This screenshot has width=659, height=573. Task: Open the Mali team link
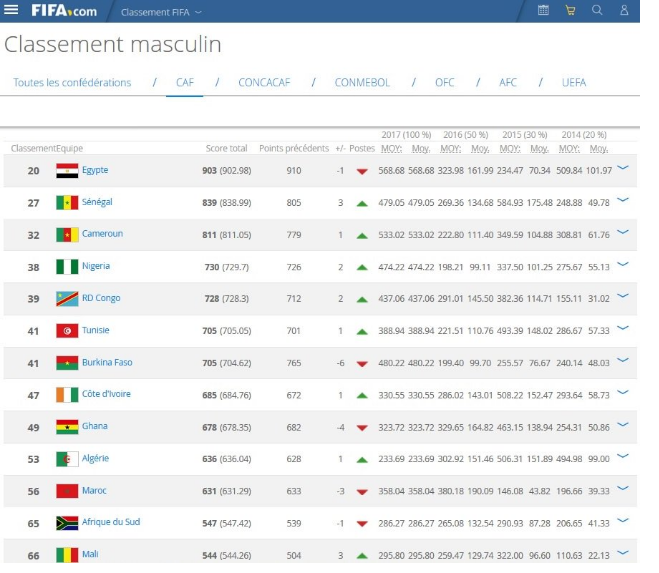tap(90, 554)
